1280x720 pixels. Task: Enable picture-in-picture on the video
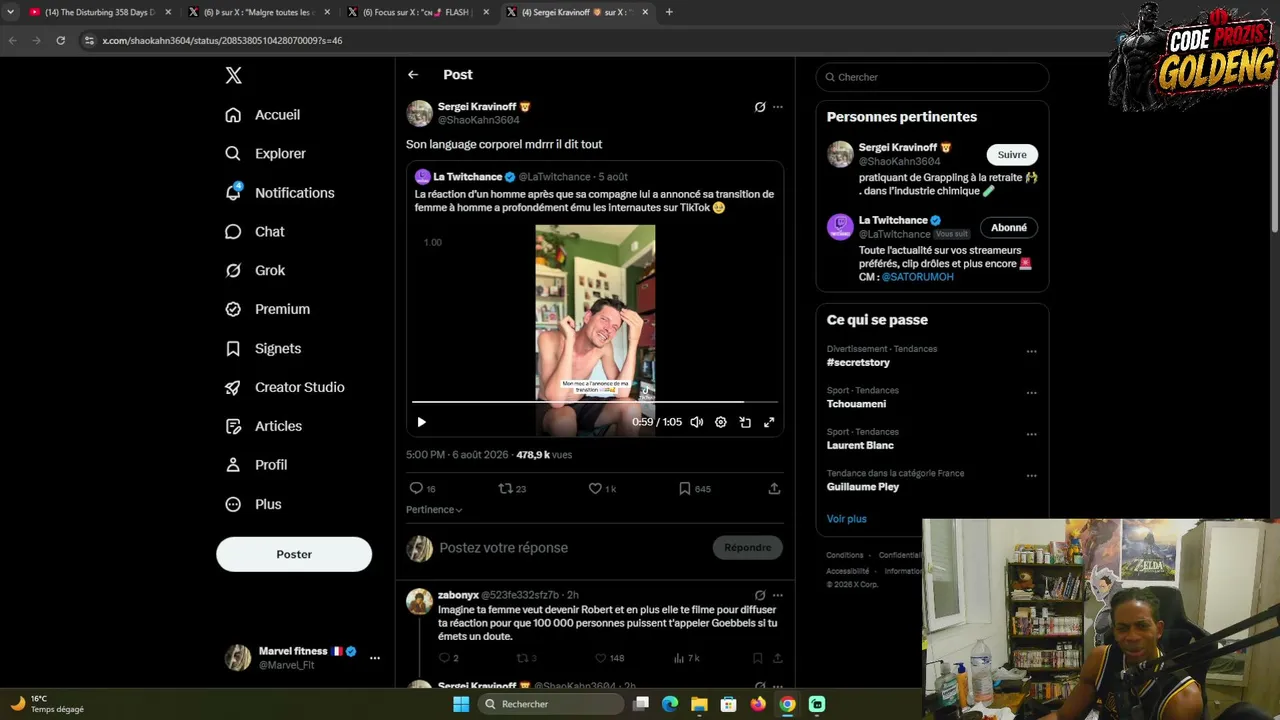pos(745,422)
